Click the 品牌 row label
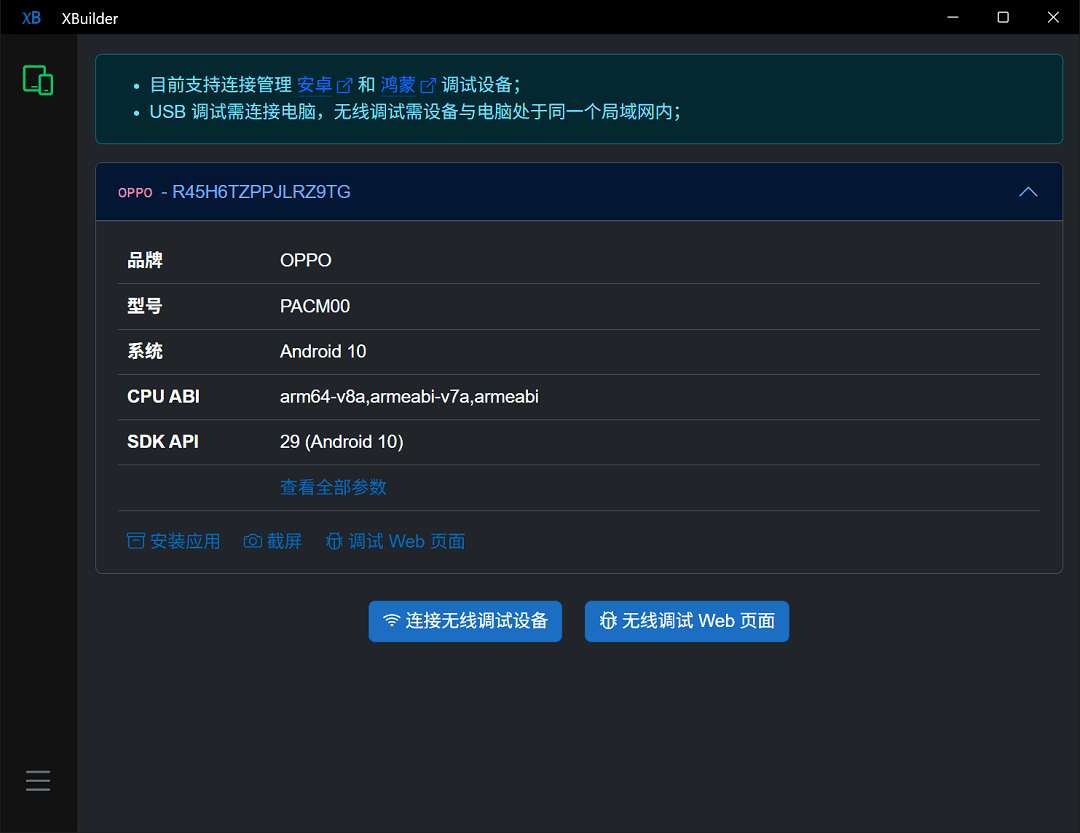The width and height of the screenshot is (1080, 833). tap(145, 260)
